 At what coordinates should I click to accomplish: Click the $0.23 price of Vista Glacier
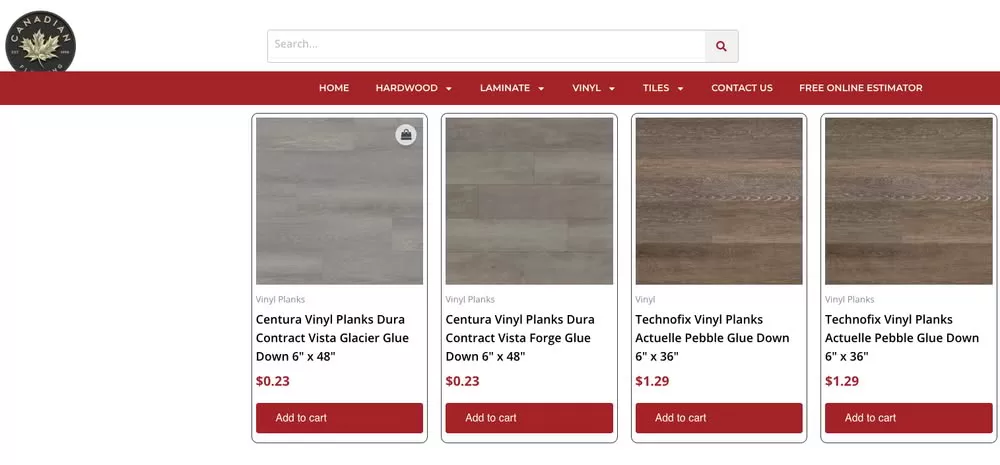[x=273, y=381]
